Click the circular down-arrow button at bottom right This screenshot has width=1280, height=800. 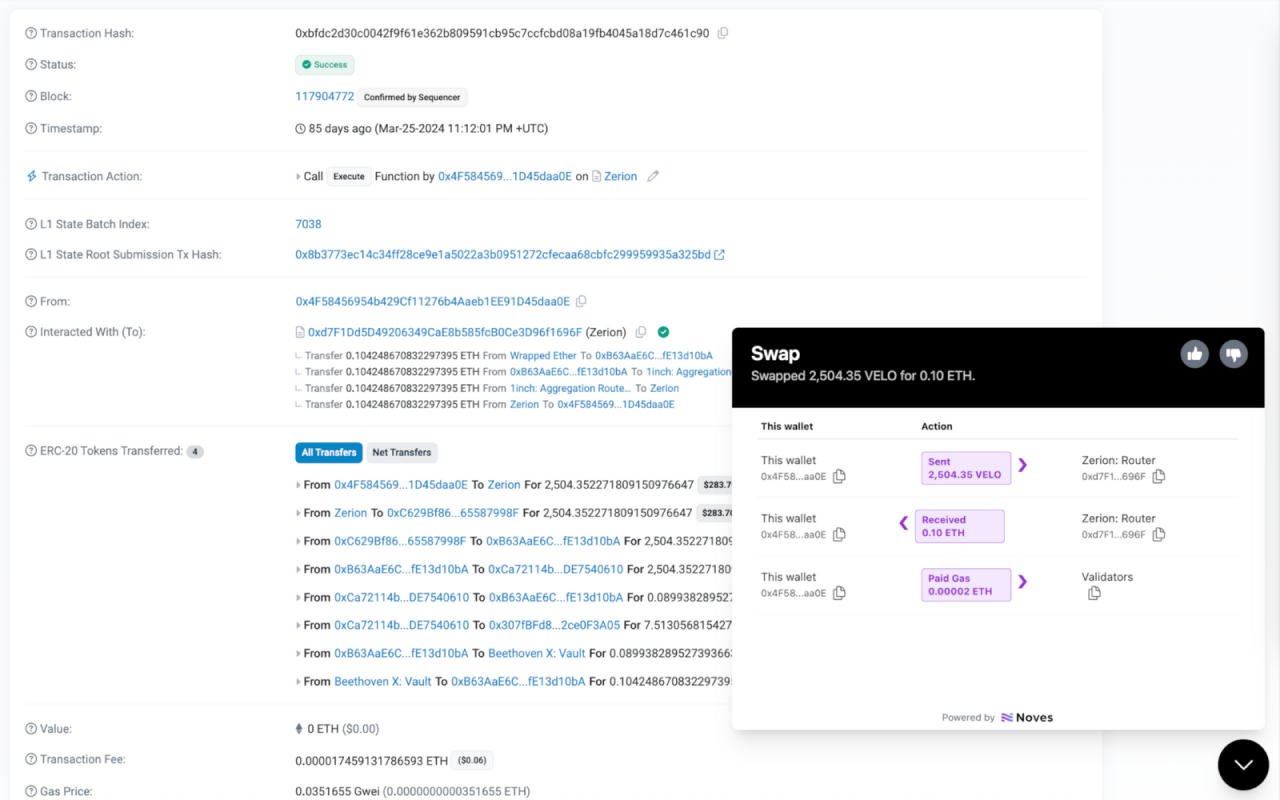[x=1243, y=764]
